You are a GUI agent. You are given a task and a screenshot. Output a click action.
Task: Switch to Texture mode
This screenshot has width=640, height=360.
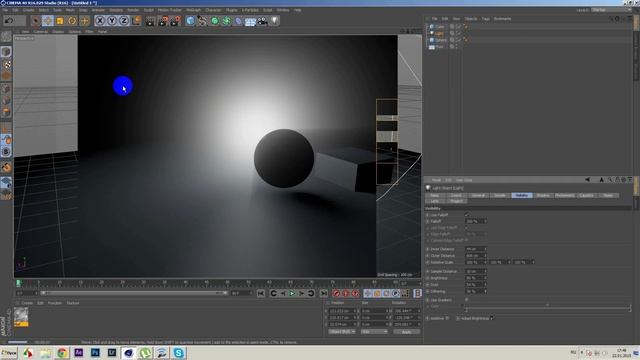pos(6,64)
